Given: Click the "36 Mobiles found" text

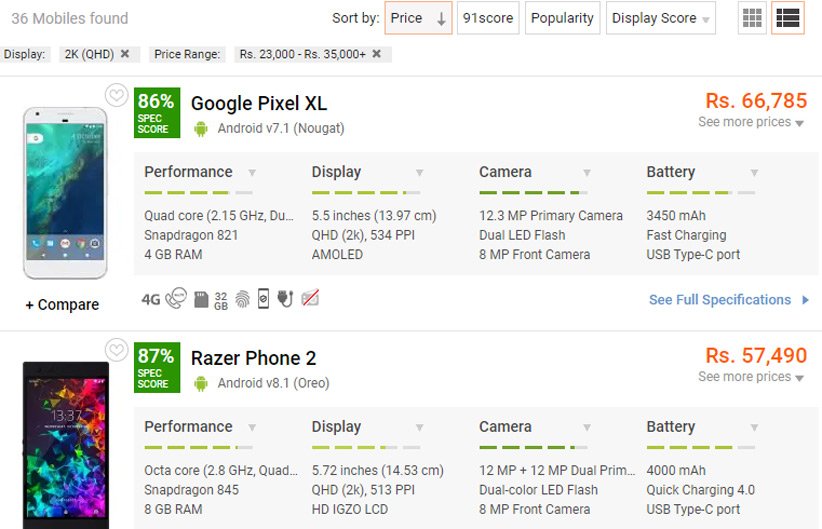Looking at the screenshot, I should [x=70, y=18].
